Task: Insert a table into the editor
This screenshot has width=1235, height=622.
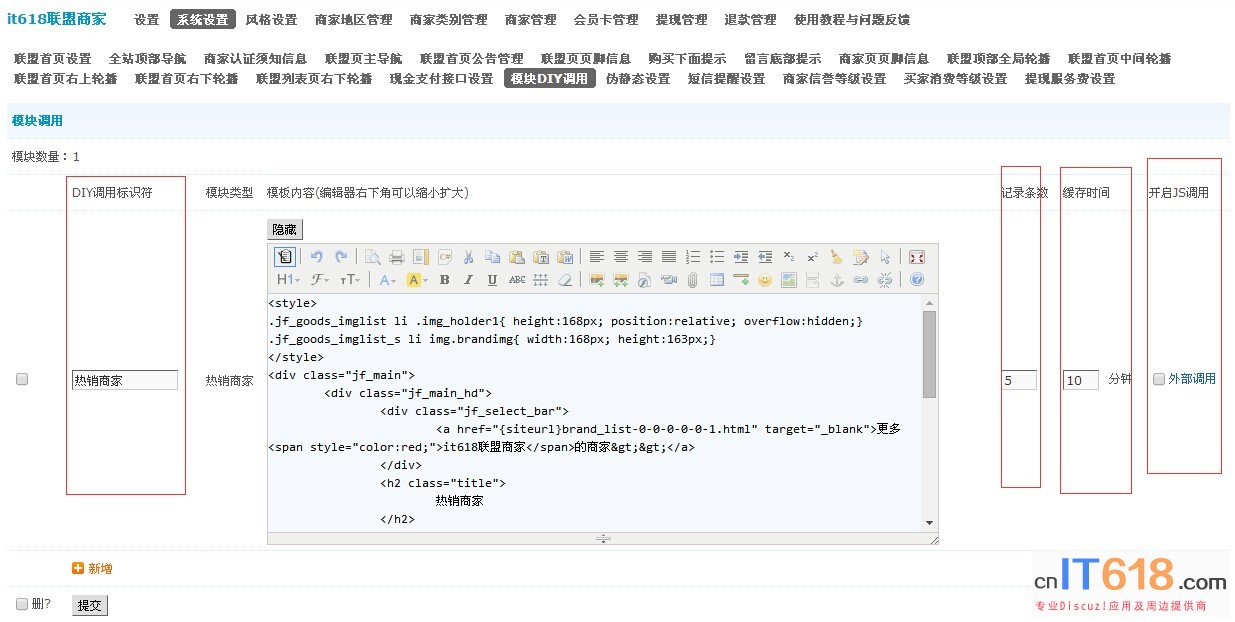Action: tap(717, 280)
